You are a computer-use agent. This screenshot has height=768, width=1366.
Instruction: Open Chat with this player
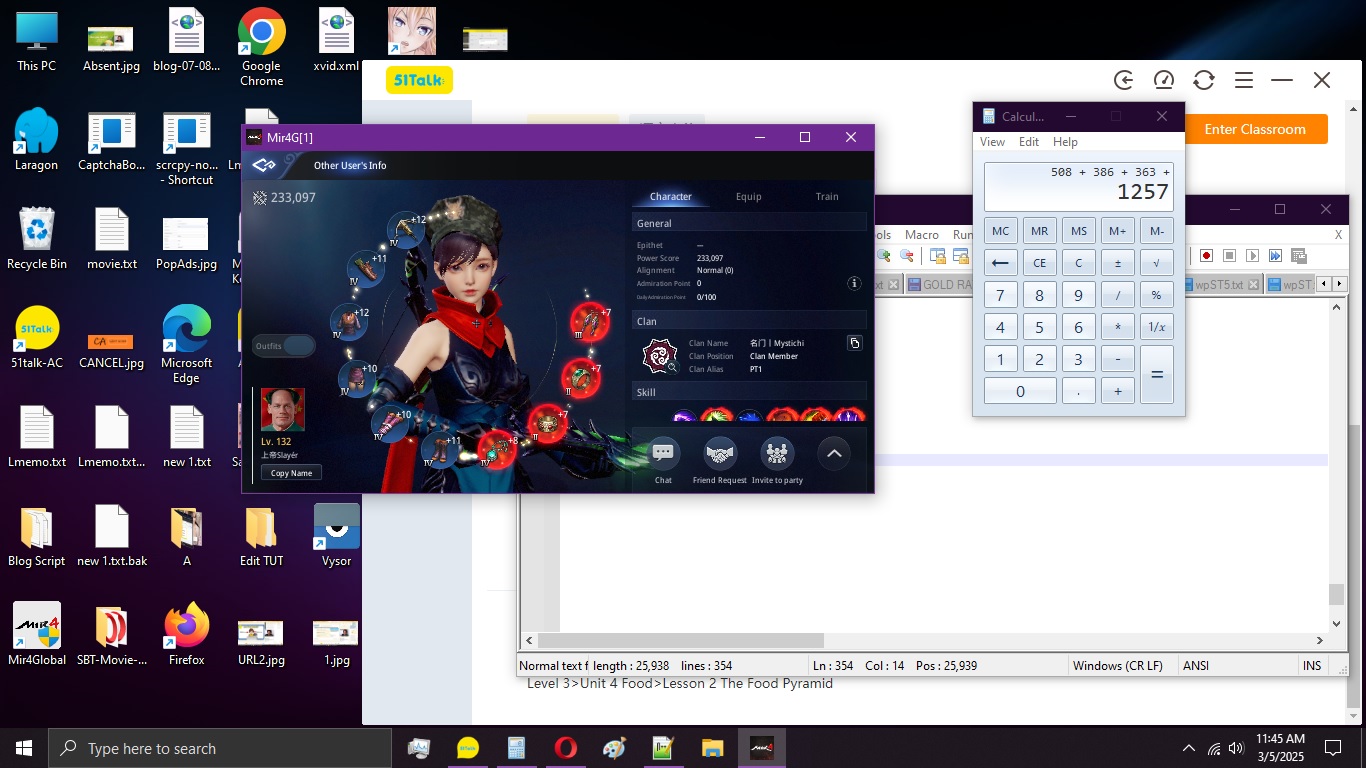663,454
